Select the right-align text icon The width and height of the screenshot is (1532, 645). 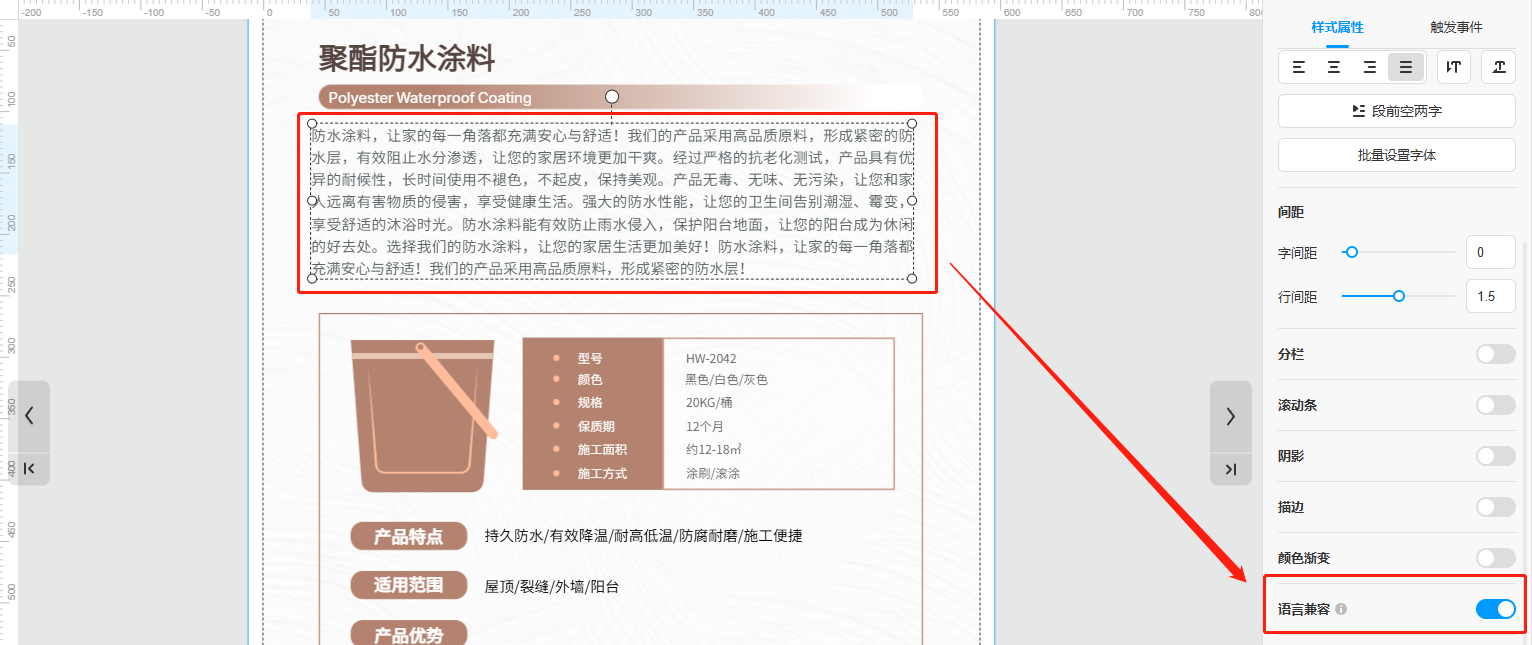coord(1370,67)
